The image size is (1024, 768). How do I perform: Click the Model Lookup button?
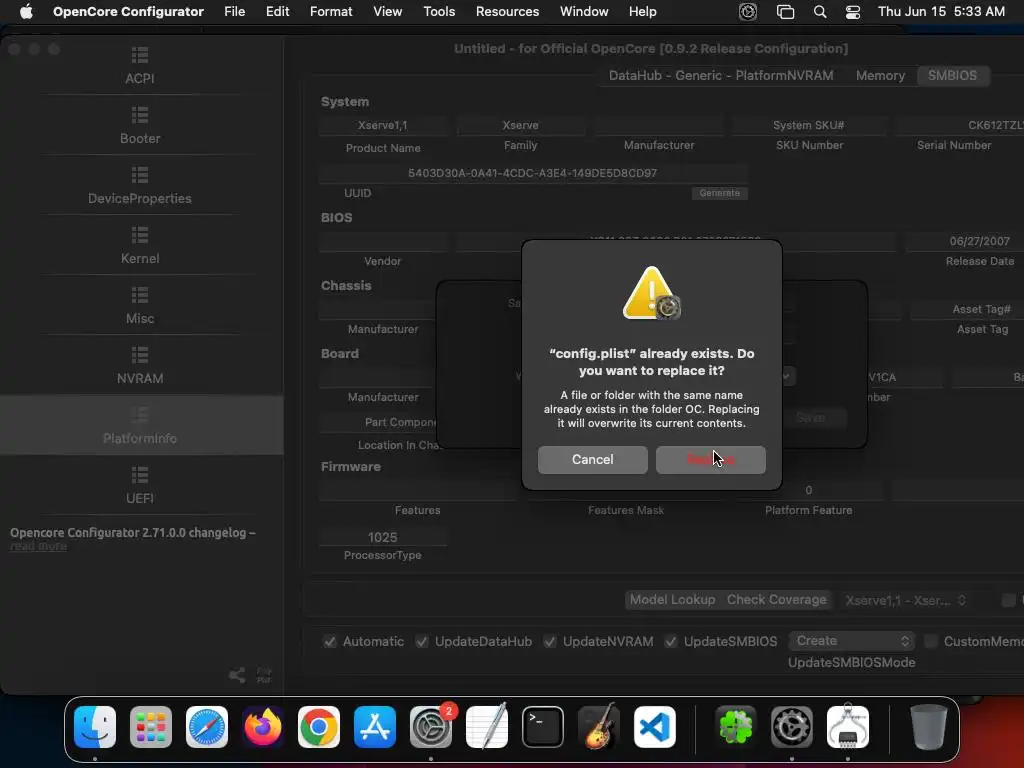pyautogui.click(x=672, y=600)
